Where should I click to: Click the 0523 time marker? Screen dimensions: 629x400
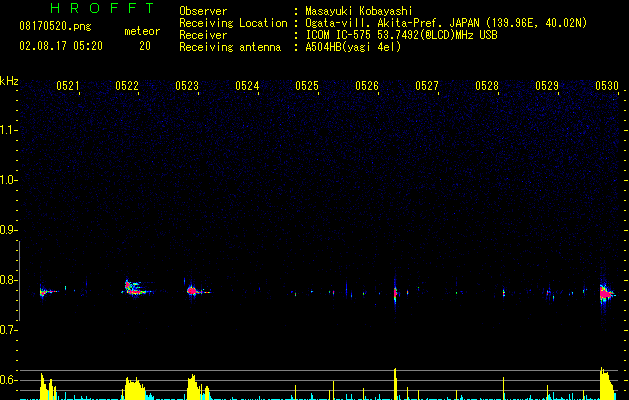tap(187, 86)
